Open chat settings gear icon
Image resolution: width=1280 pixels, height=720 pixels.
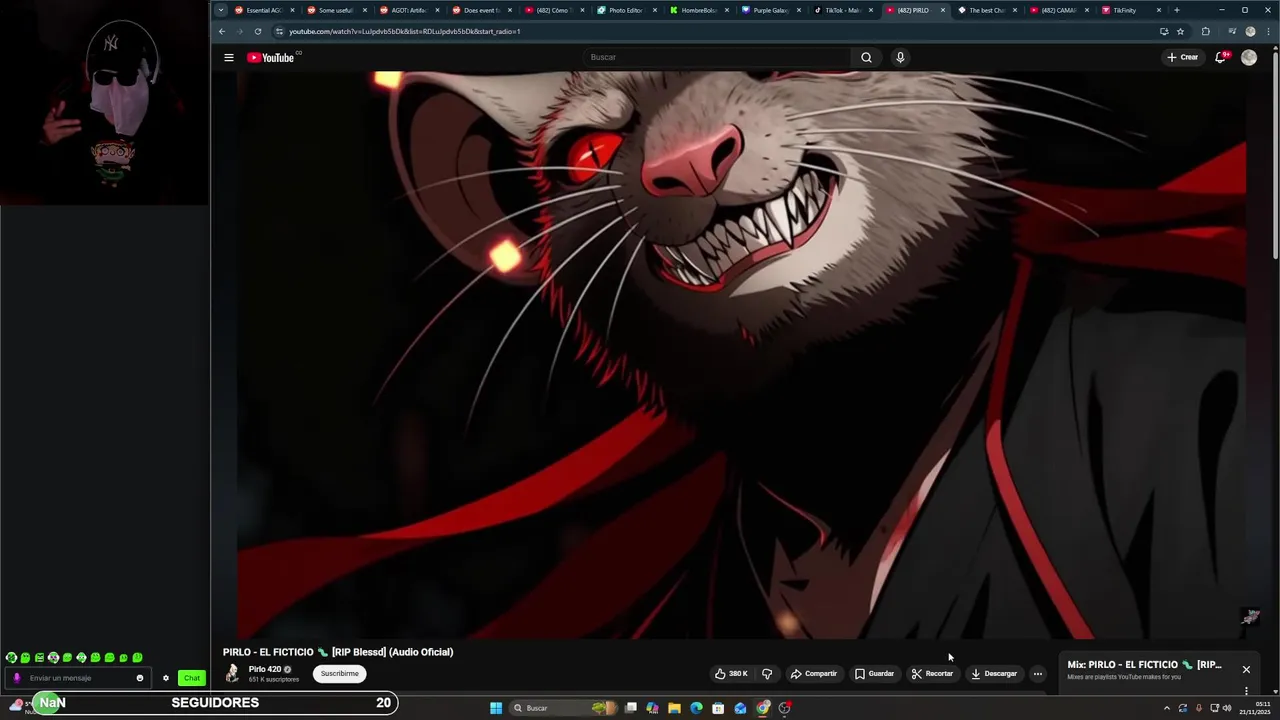(x=166, y=678)
